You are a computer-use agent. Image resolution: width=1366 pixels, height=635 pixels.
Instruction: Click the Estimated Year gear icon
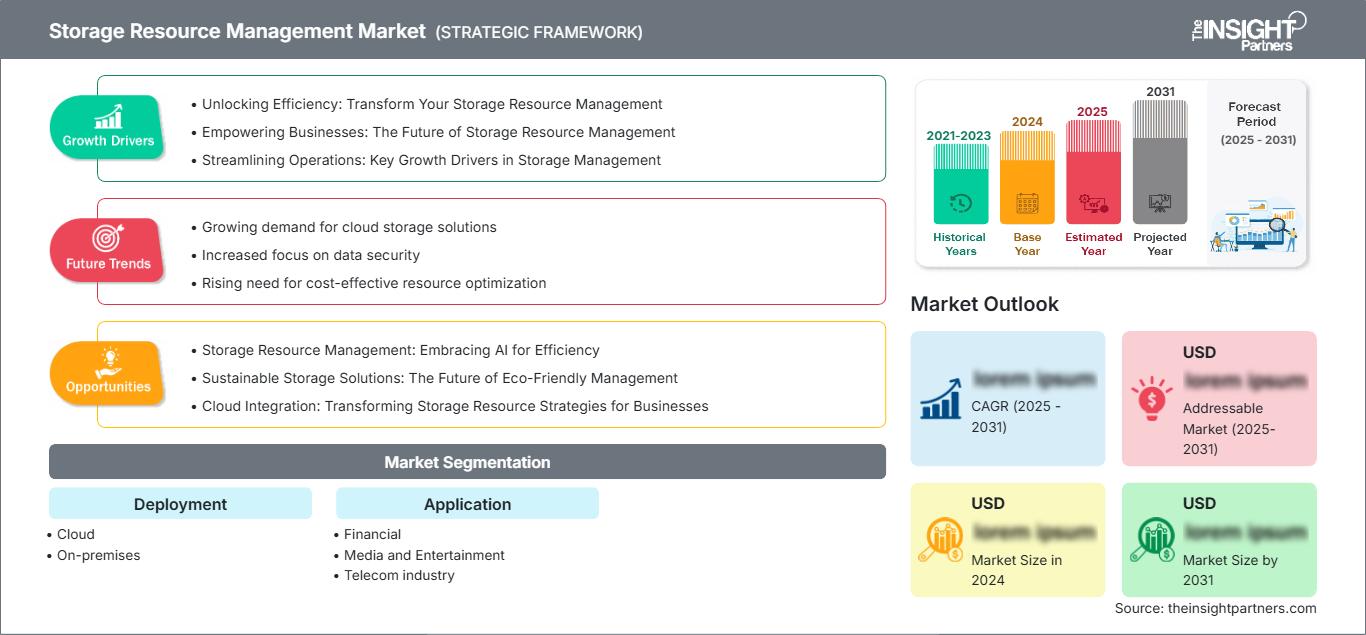tap(1093, 204)
